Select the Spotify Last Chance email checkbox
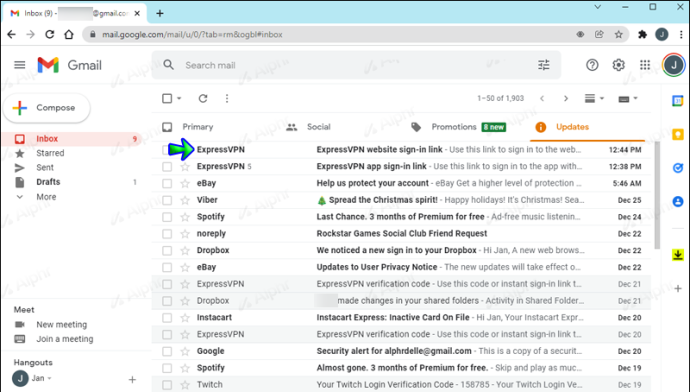The width and height of the screenshot is (690, 392). (167, 217)
